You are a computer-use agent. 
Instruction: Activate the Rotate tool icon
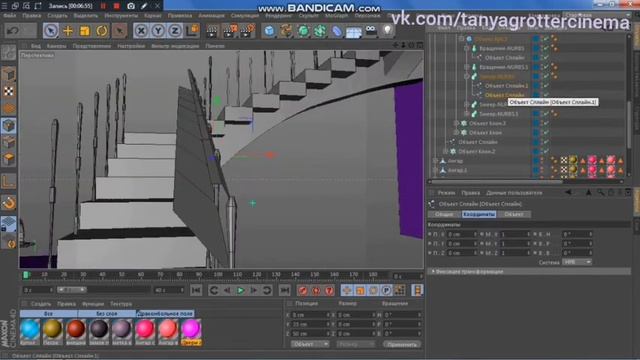(x=102, y=31)
